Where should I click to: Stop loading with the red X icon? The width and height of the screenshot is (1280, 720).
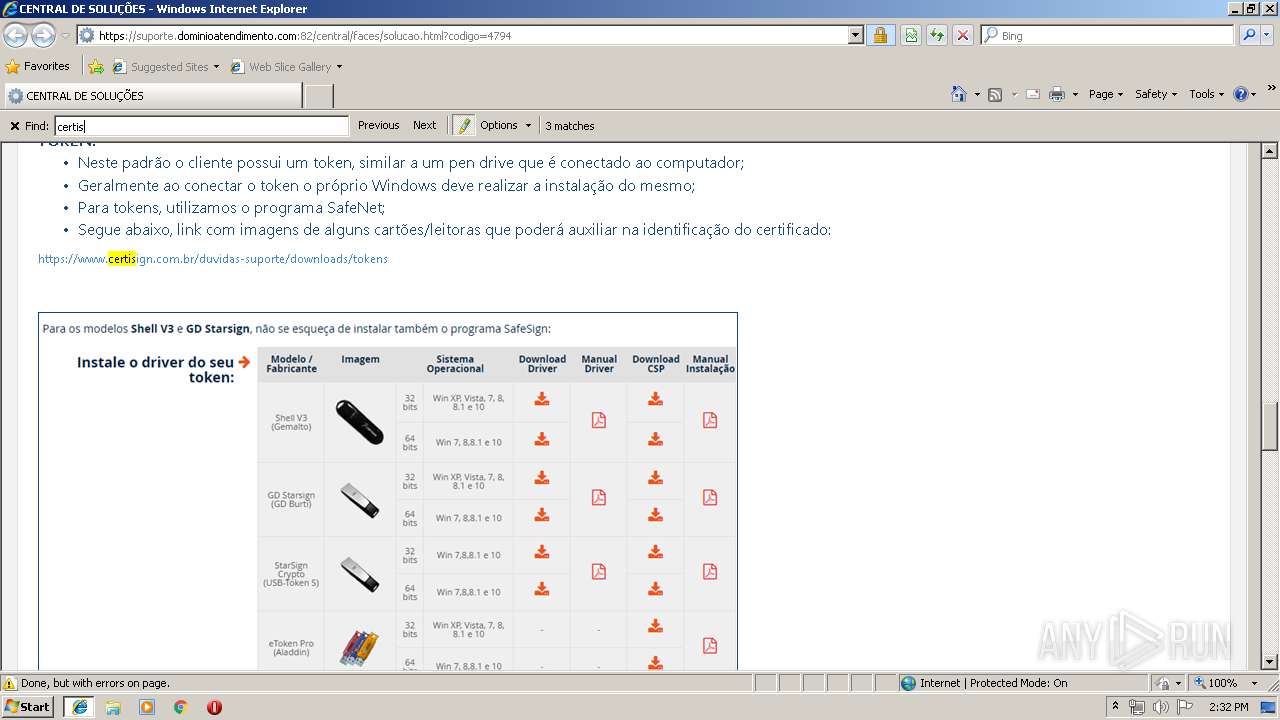963,35
